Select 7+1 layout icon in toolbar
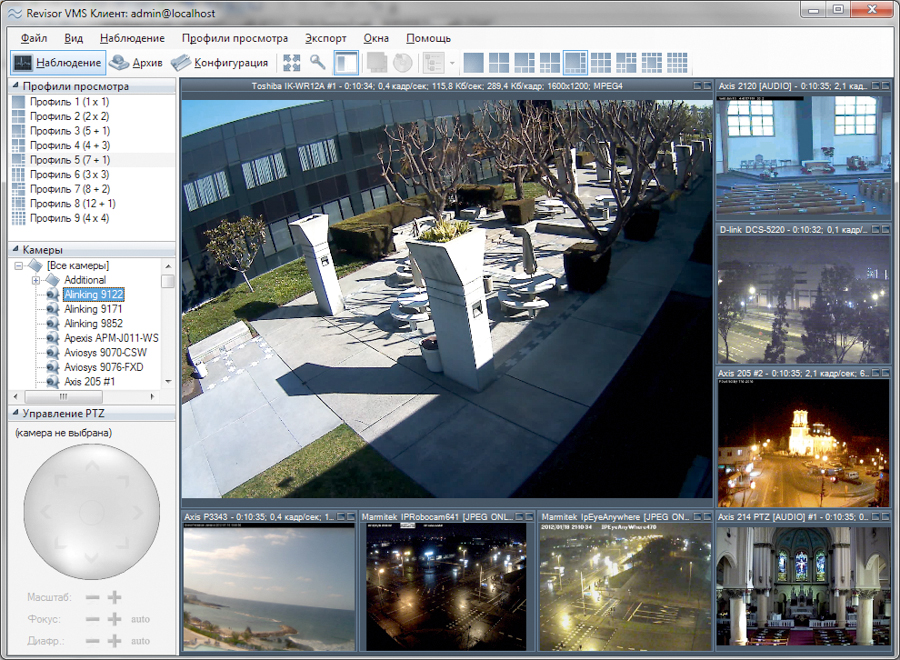Screen dimensions: 900x660 tap(575, 63)
